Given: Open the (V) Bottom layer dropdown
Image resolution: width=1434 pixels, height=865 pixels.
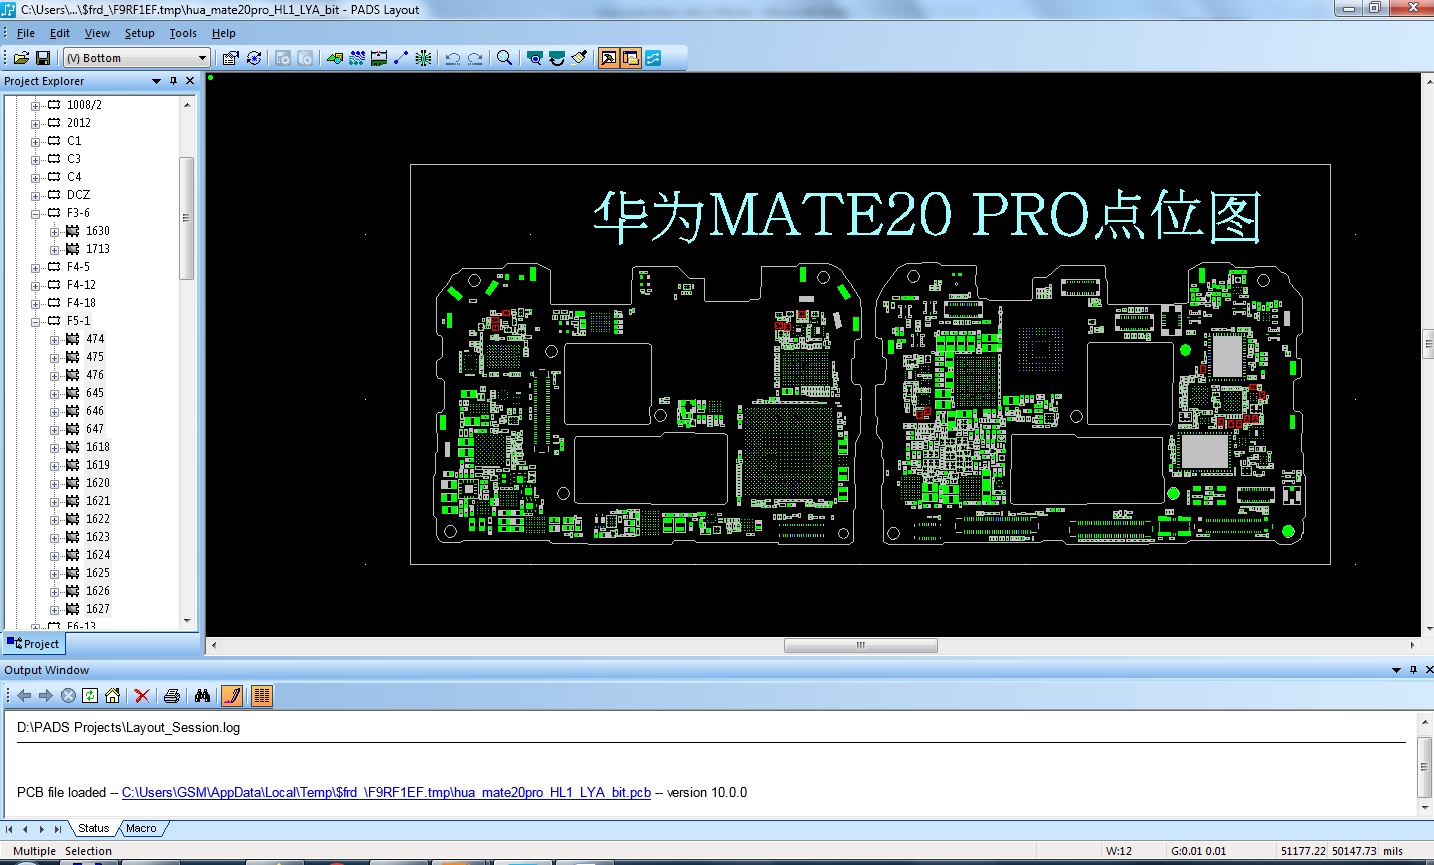Looking at the screenshot, I should tap(202, 58).
